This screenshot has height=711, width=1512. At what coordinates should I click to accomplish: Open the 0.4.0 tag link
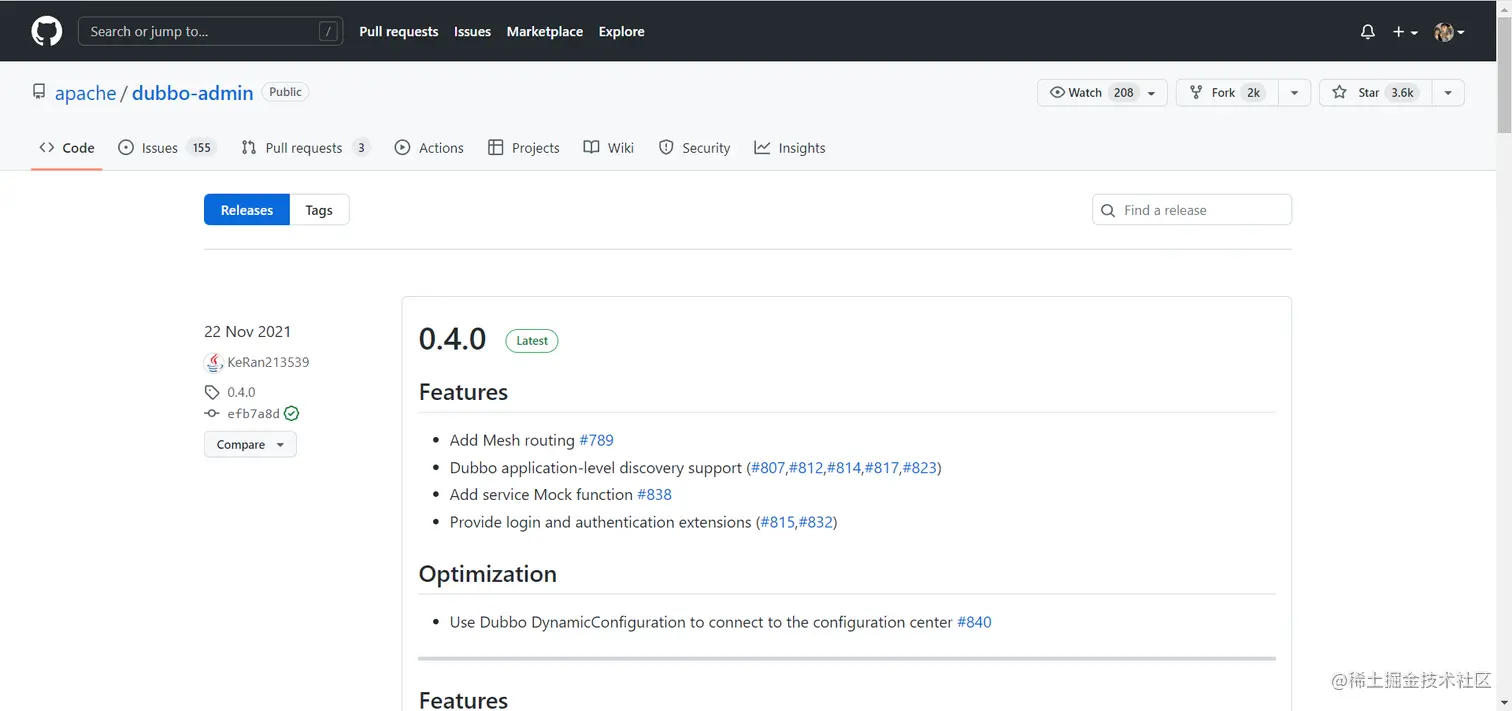[241, 392]
